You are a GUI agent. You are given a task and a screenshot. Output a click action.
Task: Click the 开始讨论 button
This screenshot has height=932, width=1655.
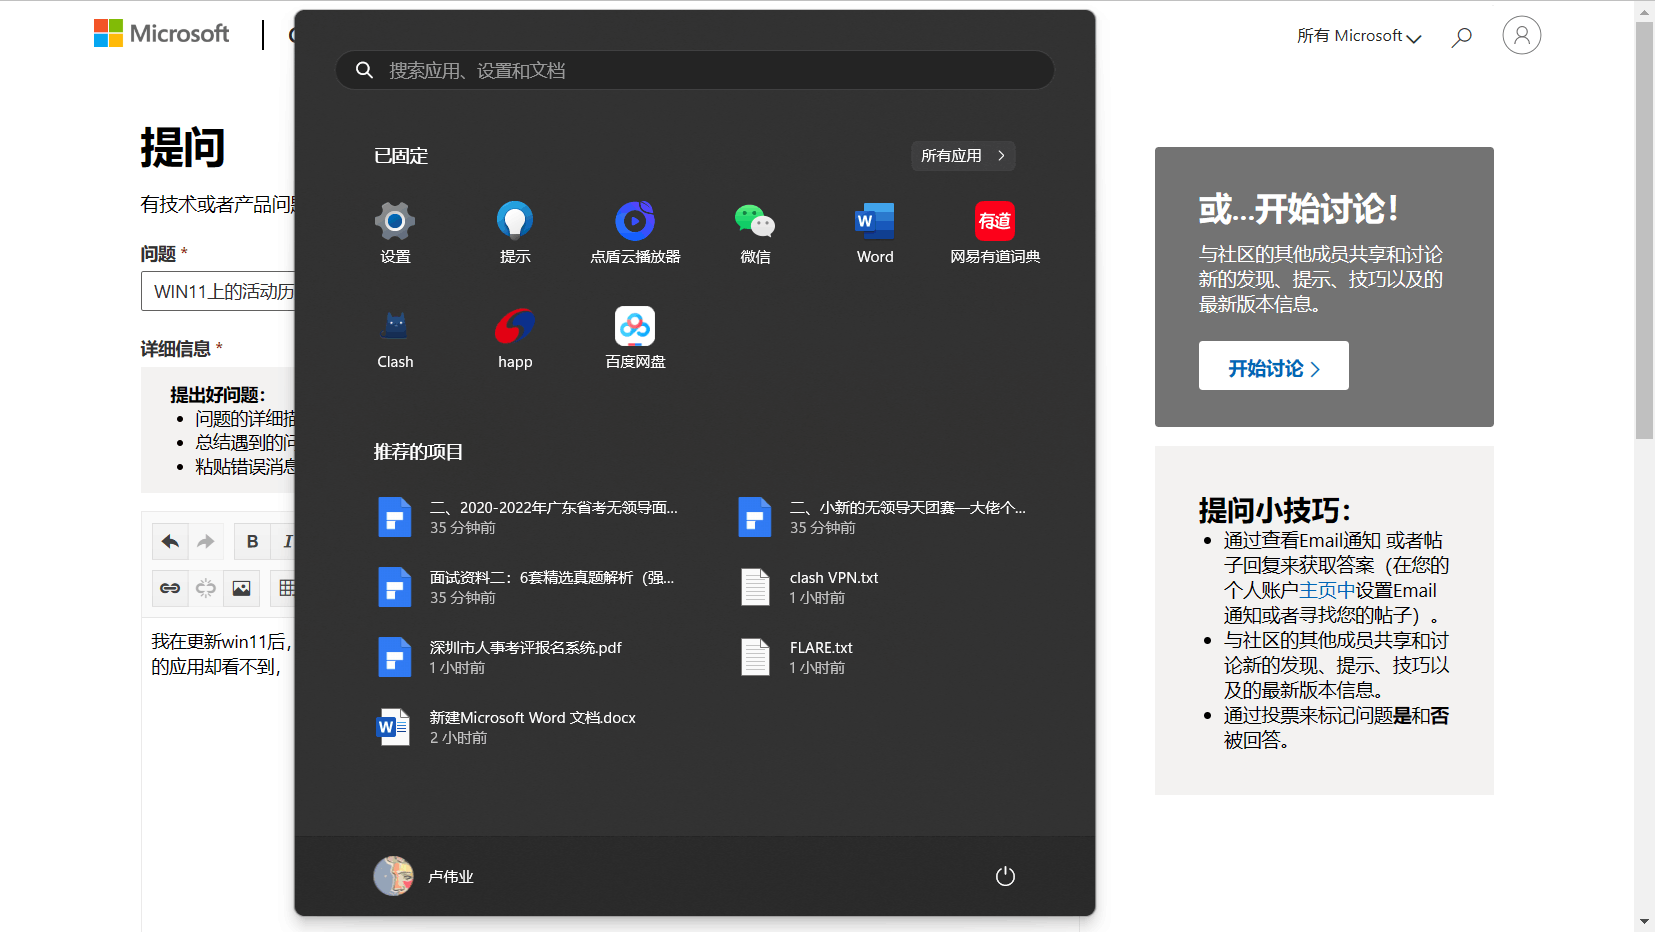click(x=1272, y=366)
